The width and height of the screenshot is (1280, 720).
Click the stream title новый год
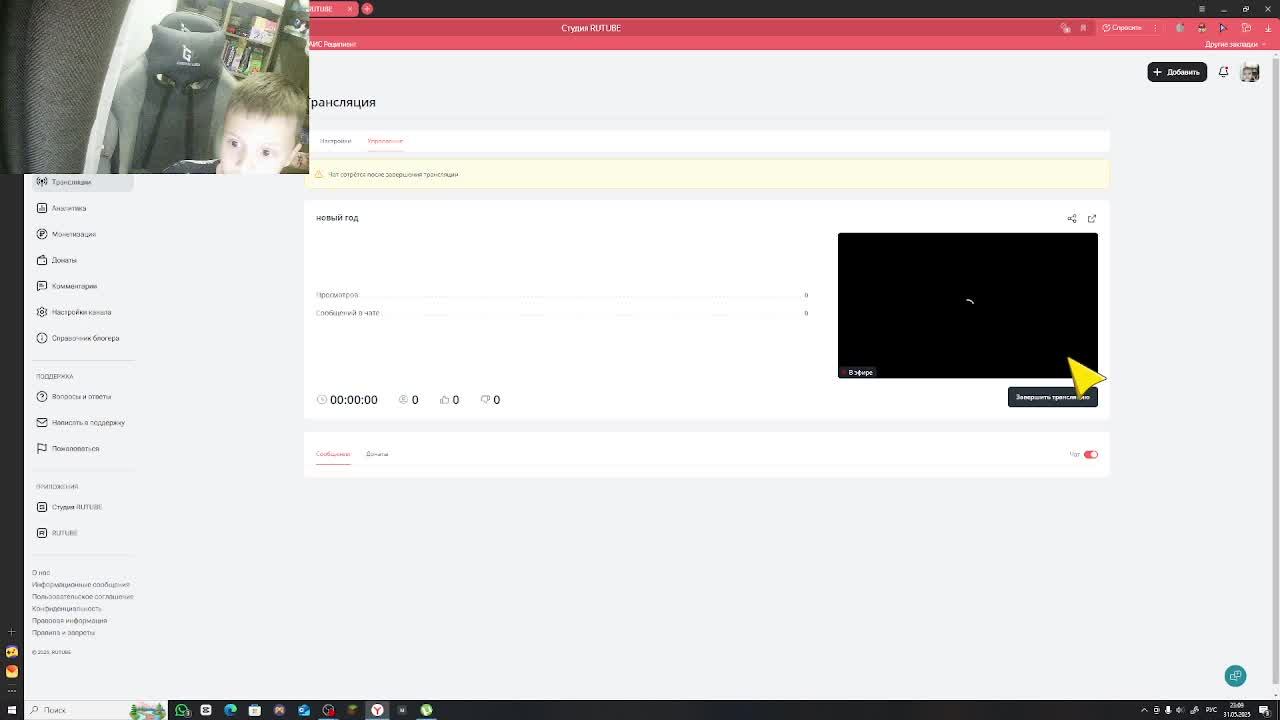click(337, 218)
